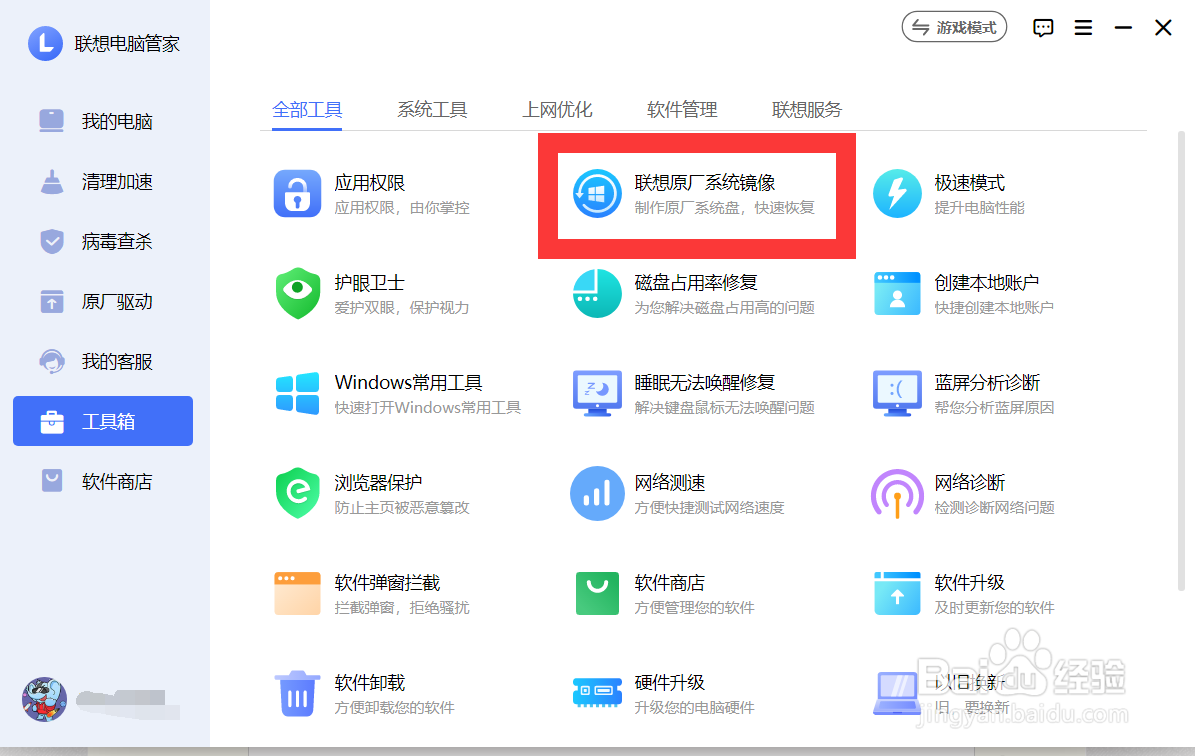The width and height of the screenshot is (1195, 756).
Task: Open Windows常用工具 logo icon
Action: (297, 393)
